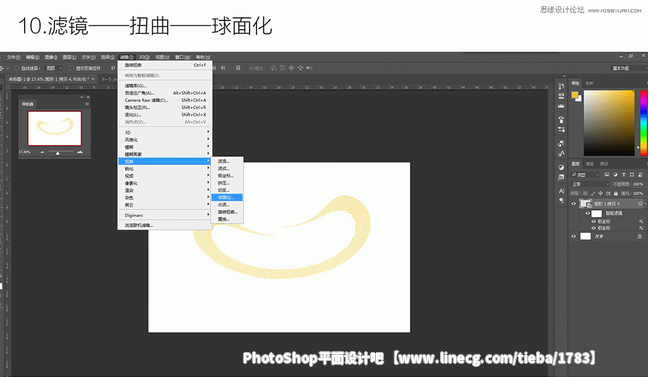Click the text layer filter T icon
This screenshot has width=651, height=377.
(624, 175)
